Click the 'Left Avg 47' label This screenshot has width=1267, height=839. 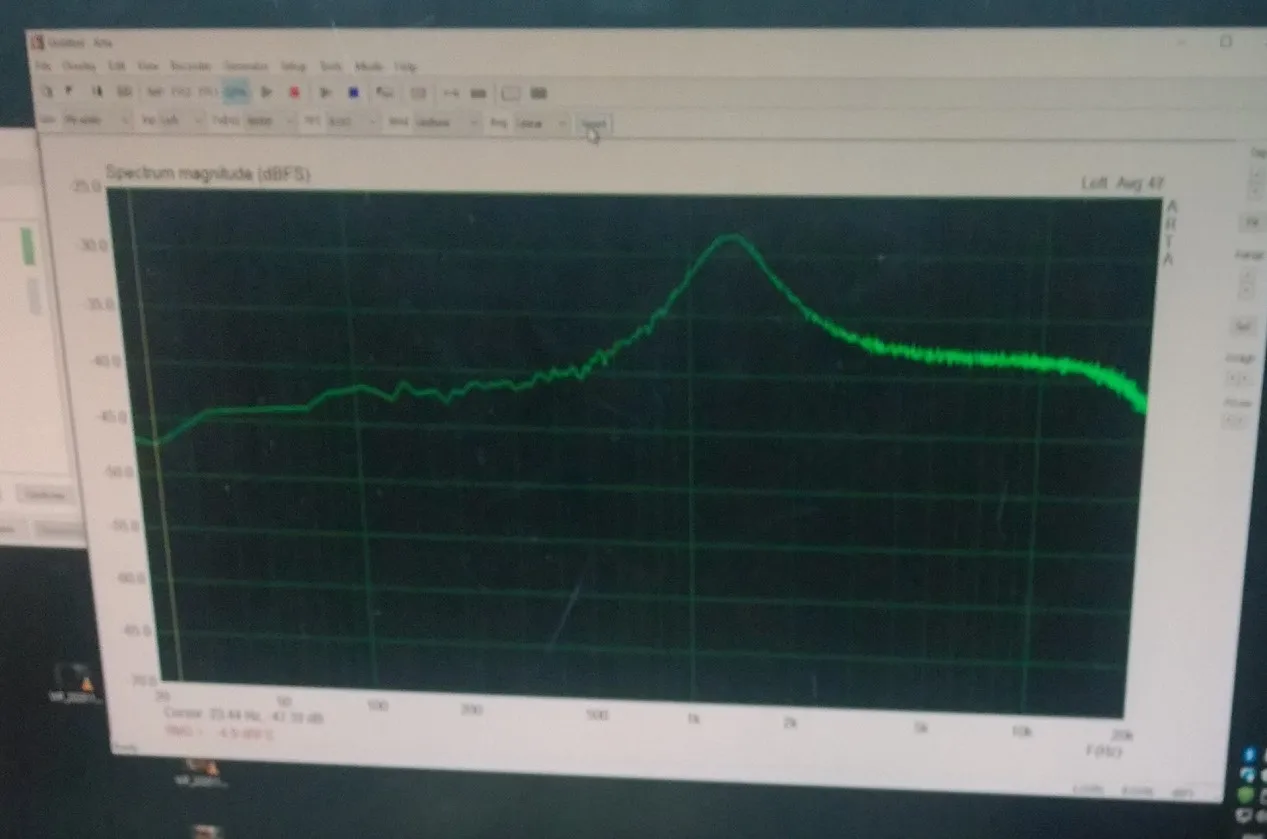(x=1121, y=183)
